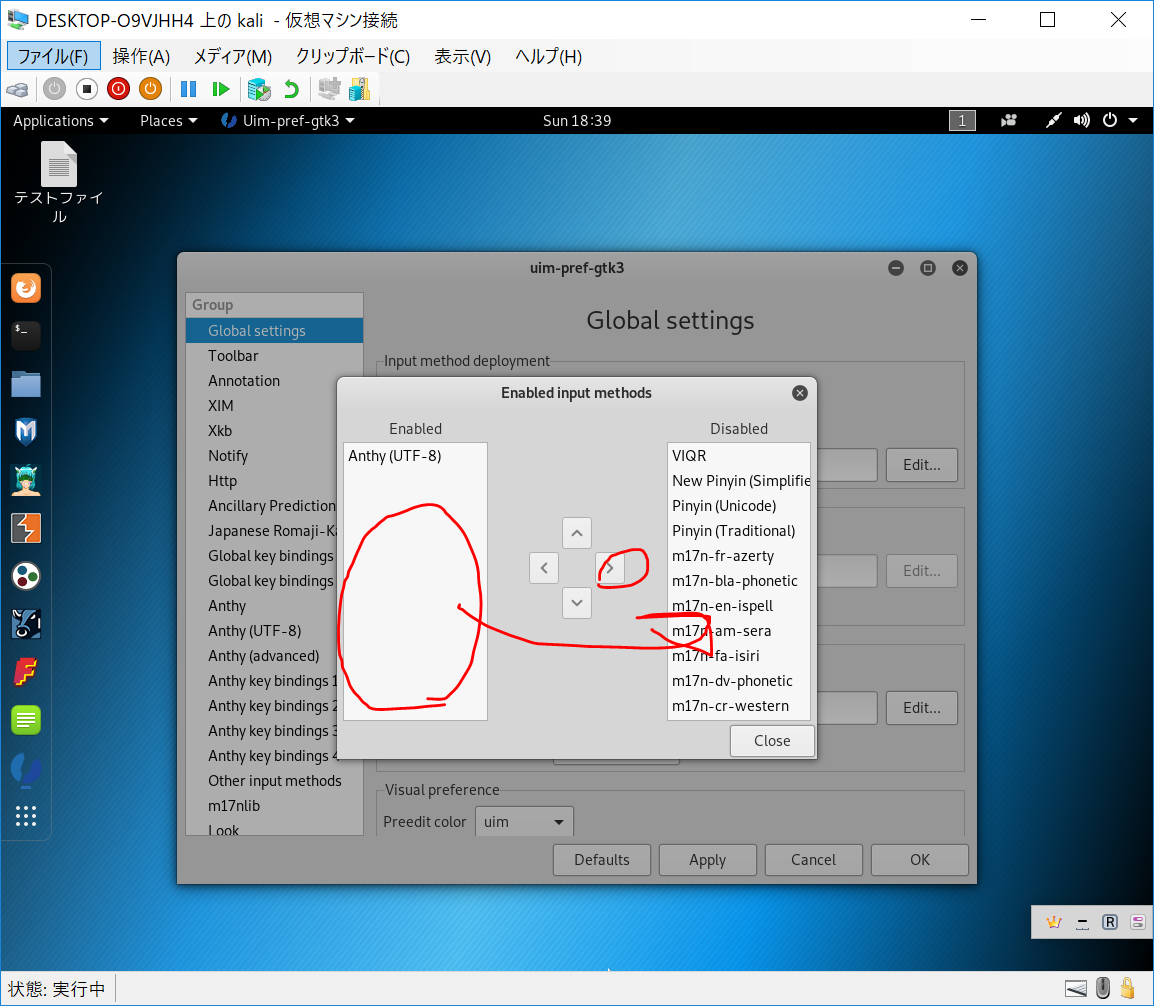Click the blue Pause button in VM toolbar

pyautogui.click(x=188, y=89)
